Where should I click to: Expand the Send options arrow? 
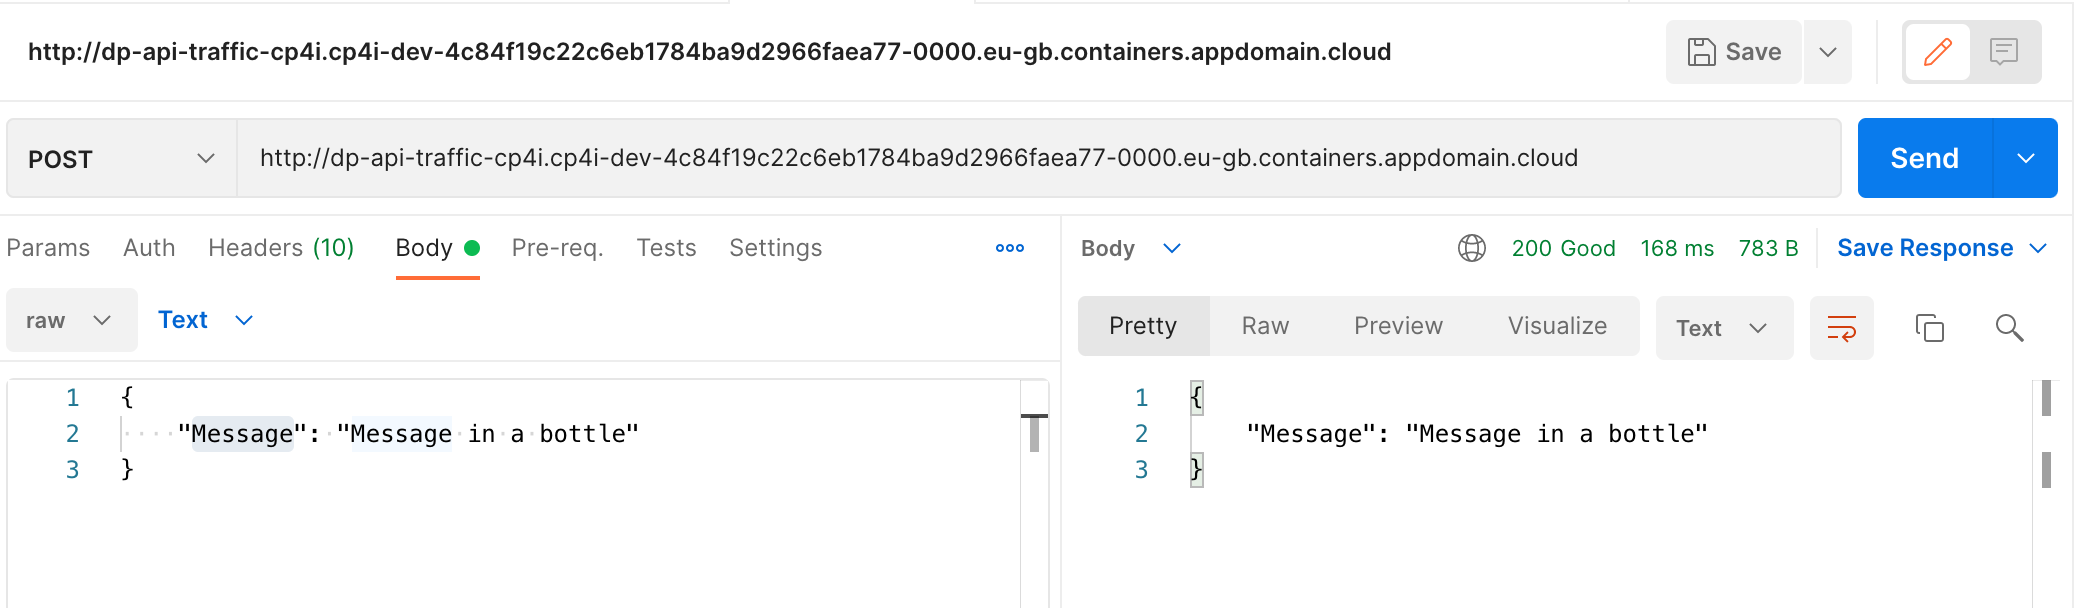click(2026, 158)
